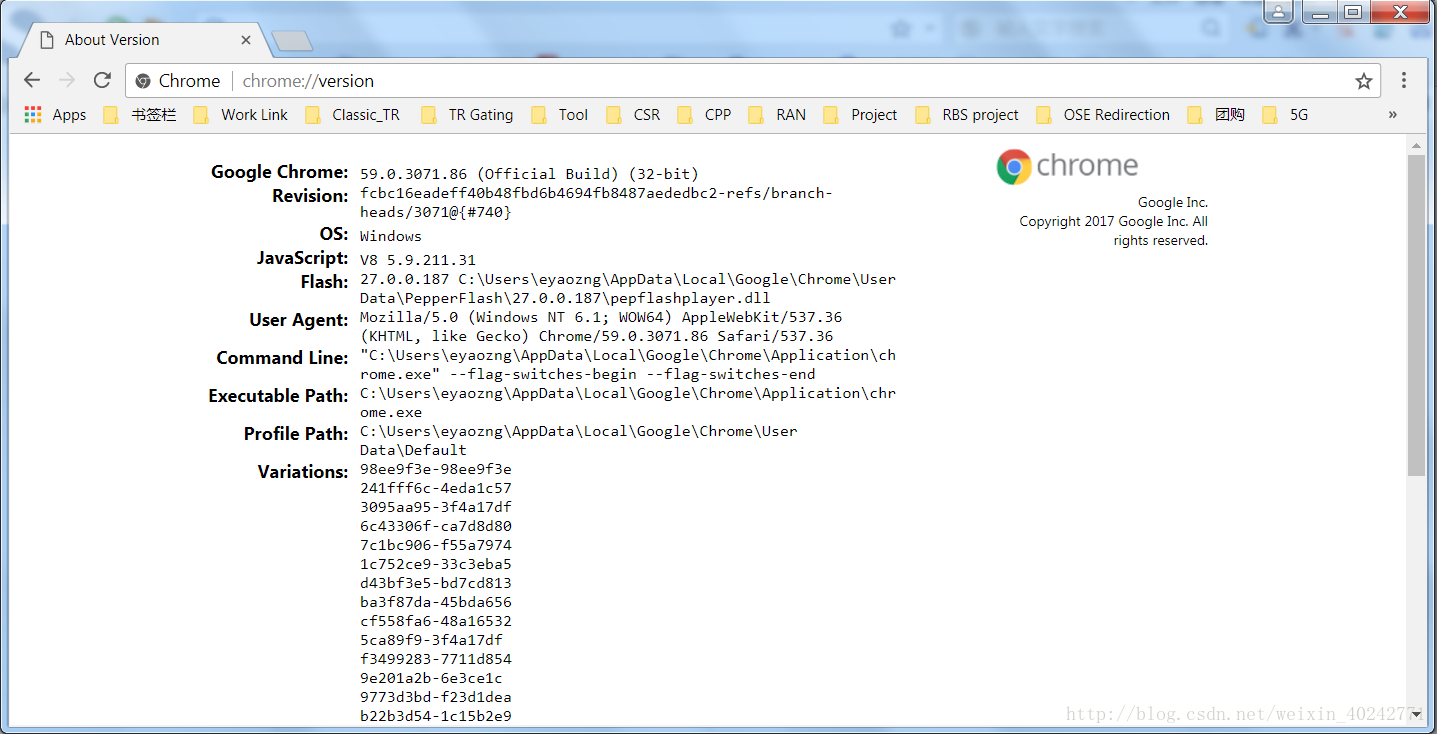Click variation 241fff6c-4eda1c57
1437x734 pixels.
click(436, 488)
